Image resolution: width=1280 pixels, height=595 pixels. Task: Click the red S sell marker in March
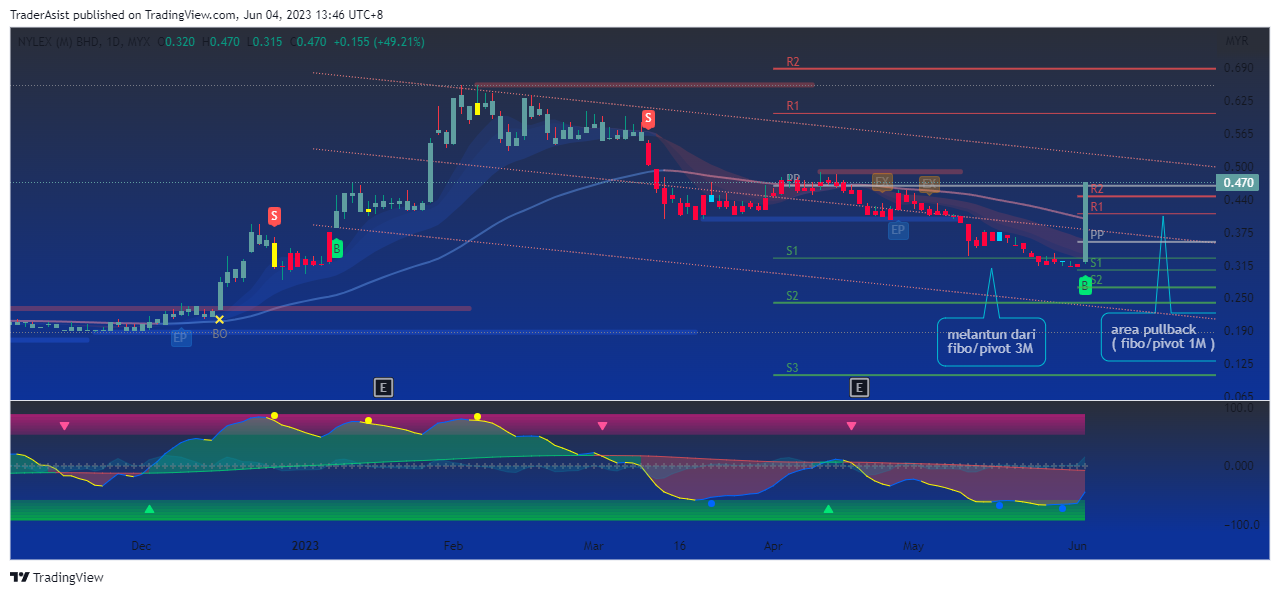coord(648,119)
